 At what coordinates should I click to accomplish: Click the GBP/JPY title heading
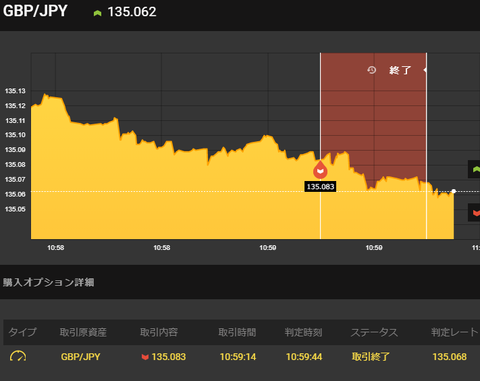point(35,11)
